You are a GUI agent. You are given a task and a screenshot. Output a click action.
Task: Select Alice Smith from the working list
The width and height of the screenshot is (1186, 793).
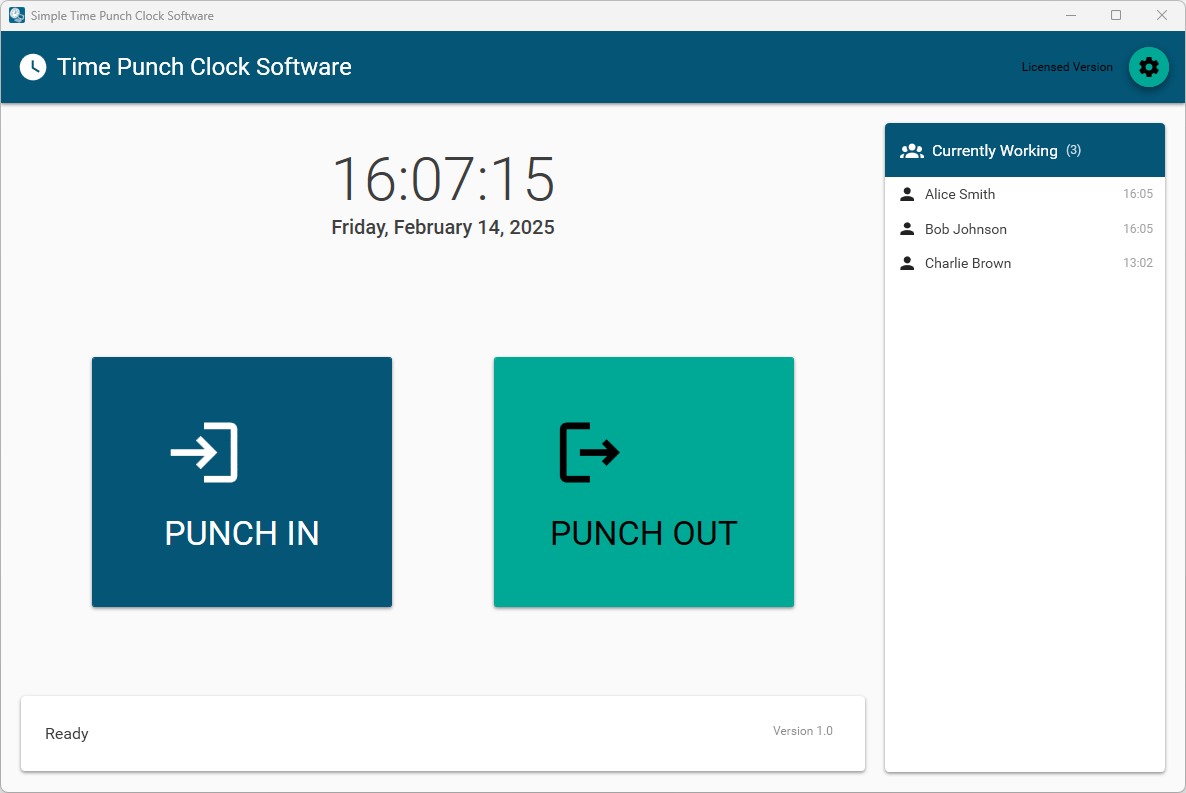(x=959, y=193)
